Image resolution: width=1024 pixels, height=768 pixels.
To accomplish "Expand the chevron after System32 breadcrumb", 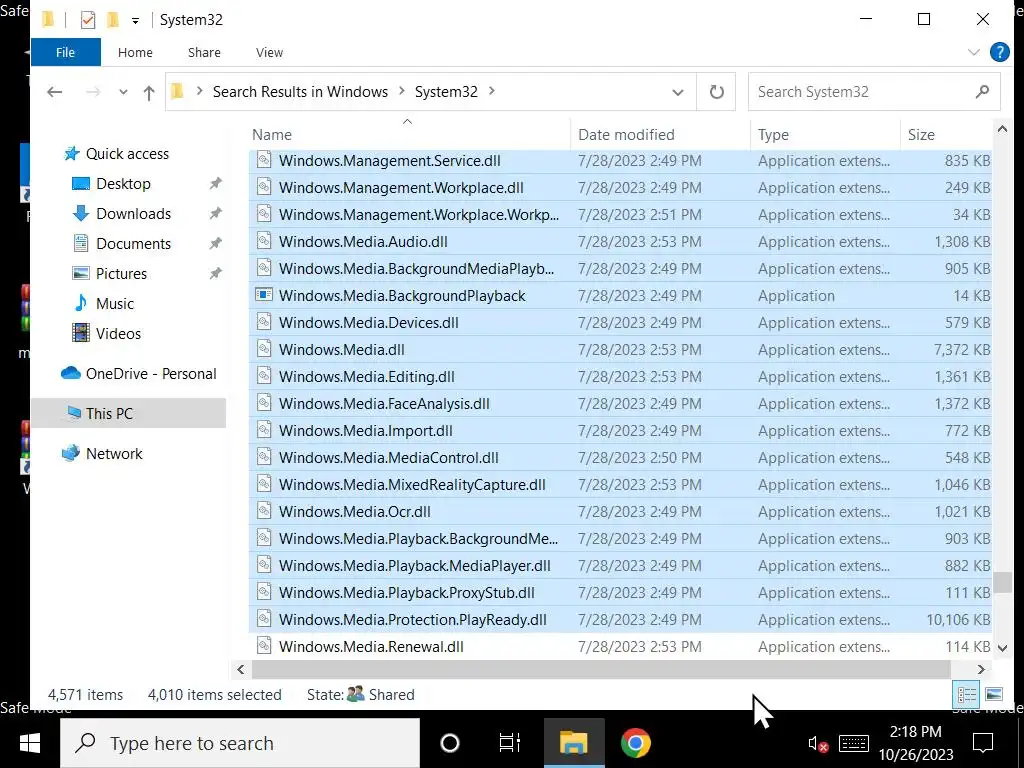I will (x=492, y=91).
